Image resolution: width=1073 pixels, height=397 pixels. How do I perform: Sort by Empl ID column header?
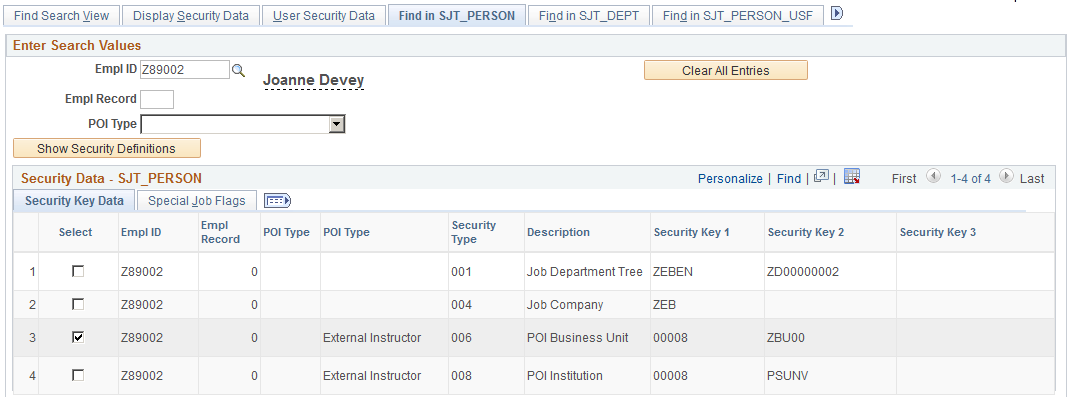(141, 232)
